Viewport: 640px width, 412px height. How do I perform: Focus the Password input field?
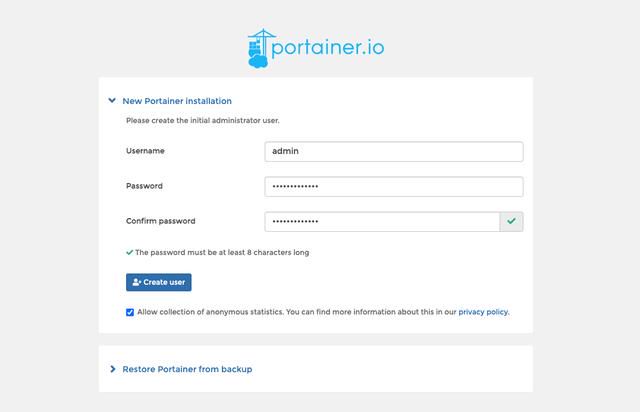click(x=394, y=187)
